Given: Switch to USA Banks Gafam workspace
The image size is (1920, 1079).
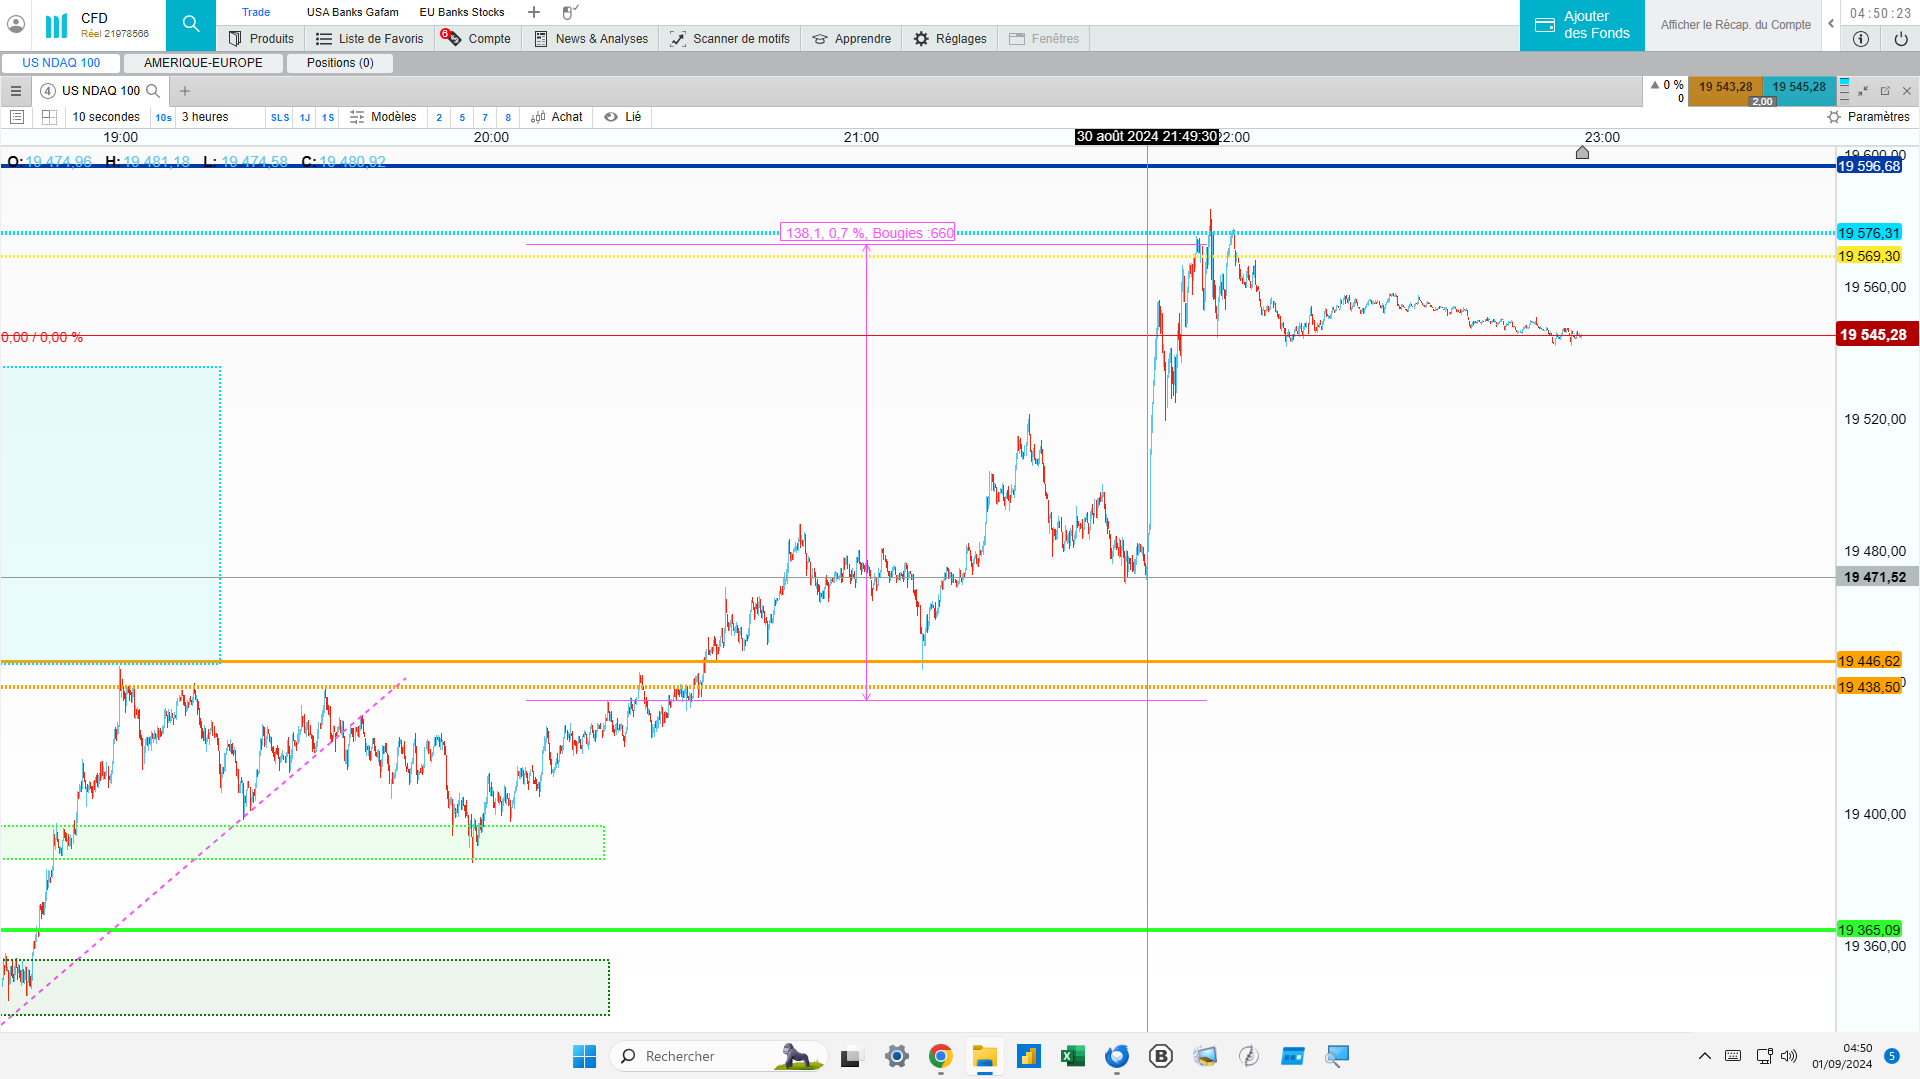Looking at the screenshot, I should pyautogui.click(x=352, y=12).
